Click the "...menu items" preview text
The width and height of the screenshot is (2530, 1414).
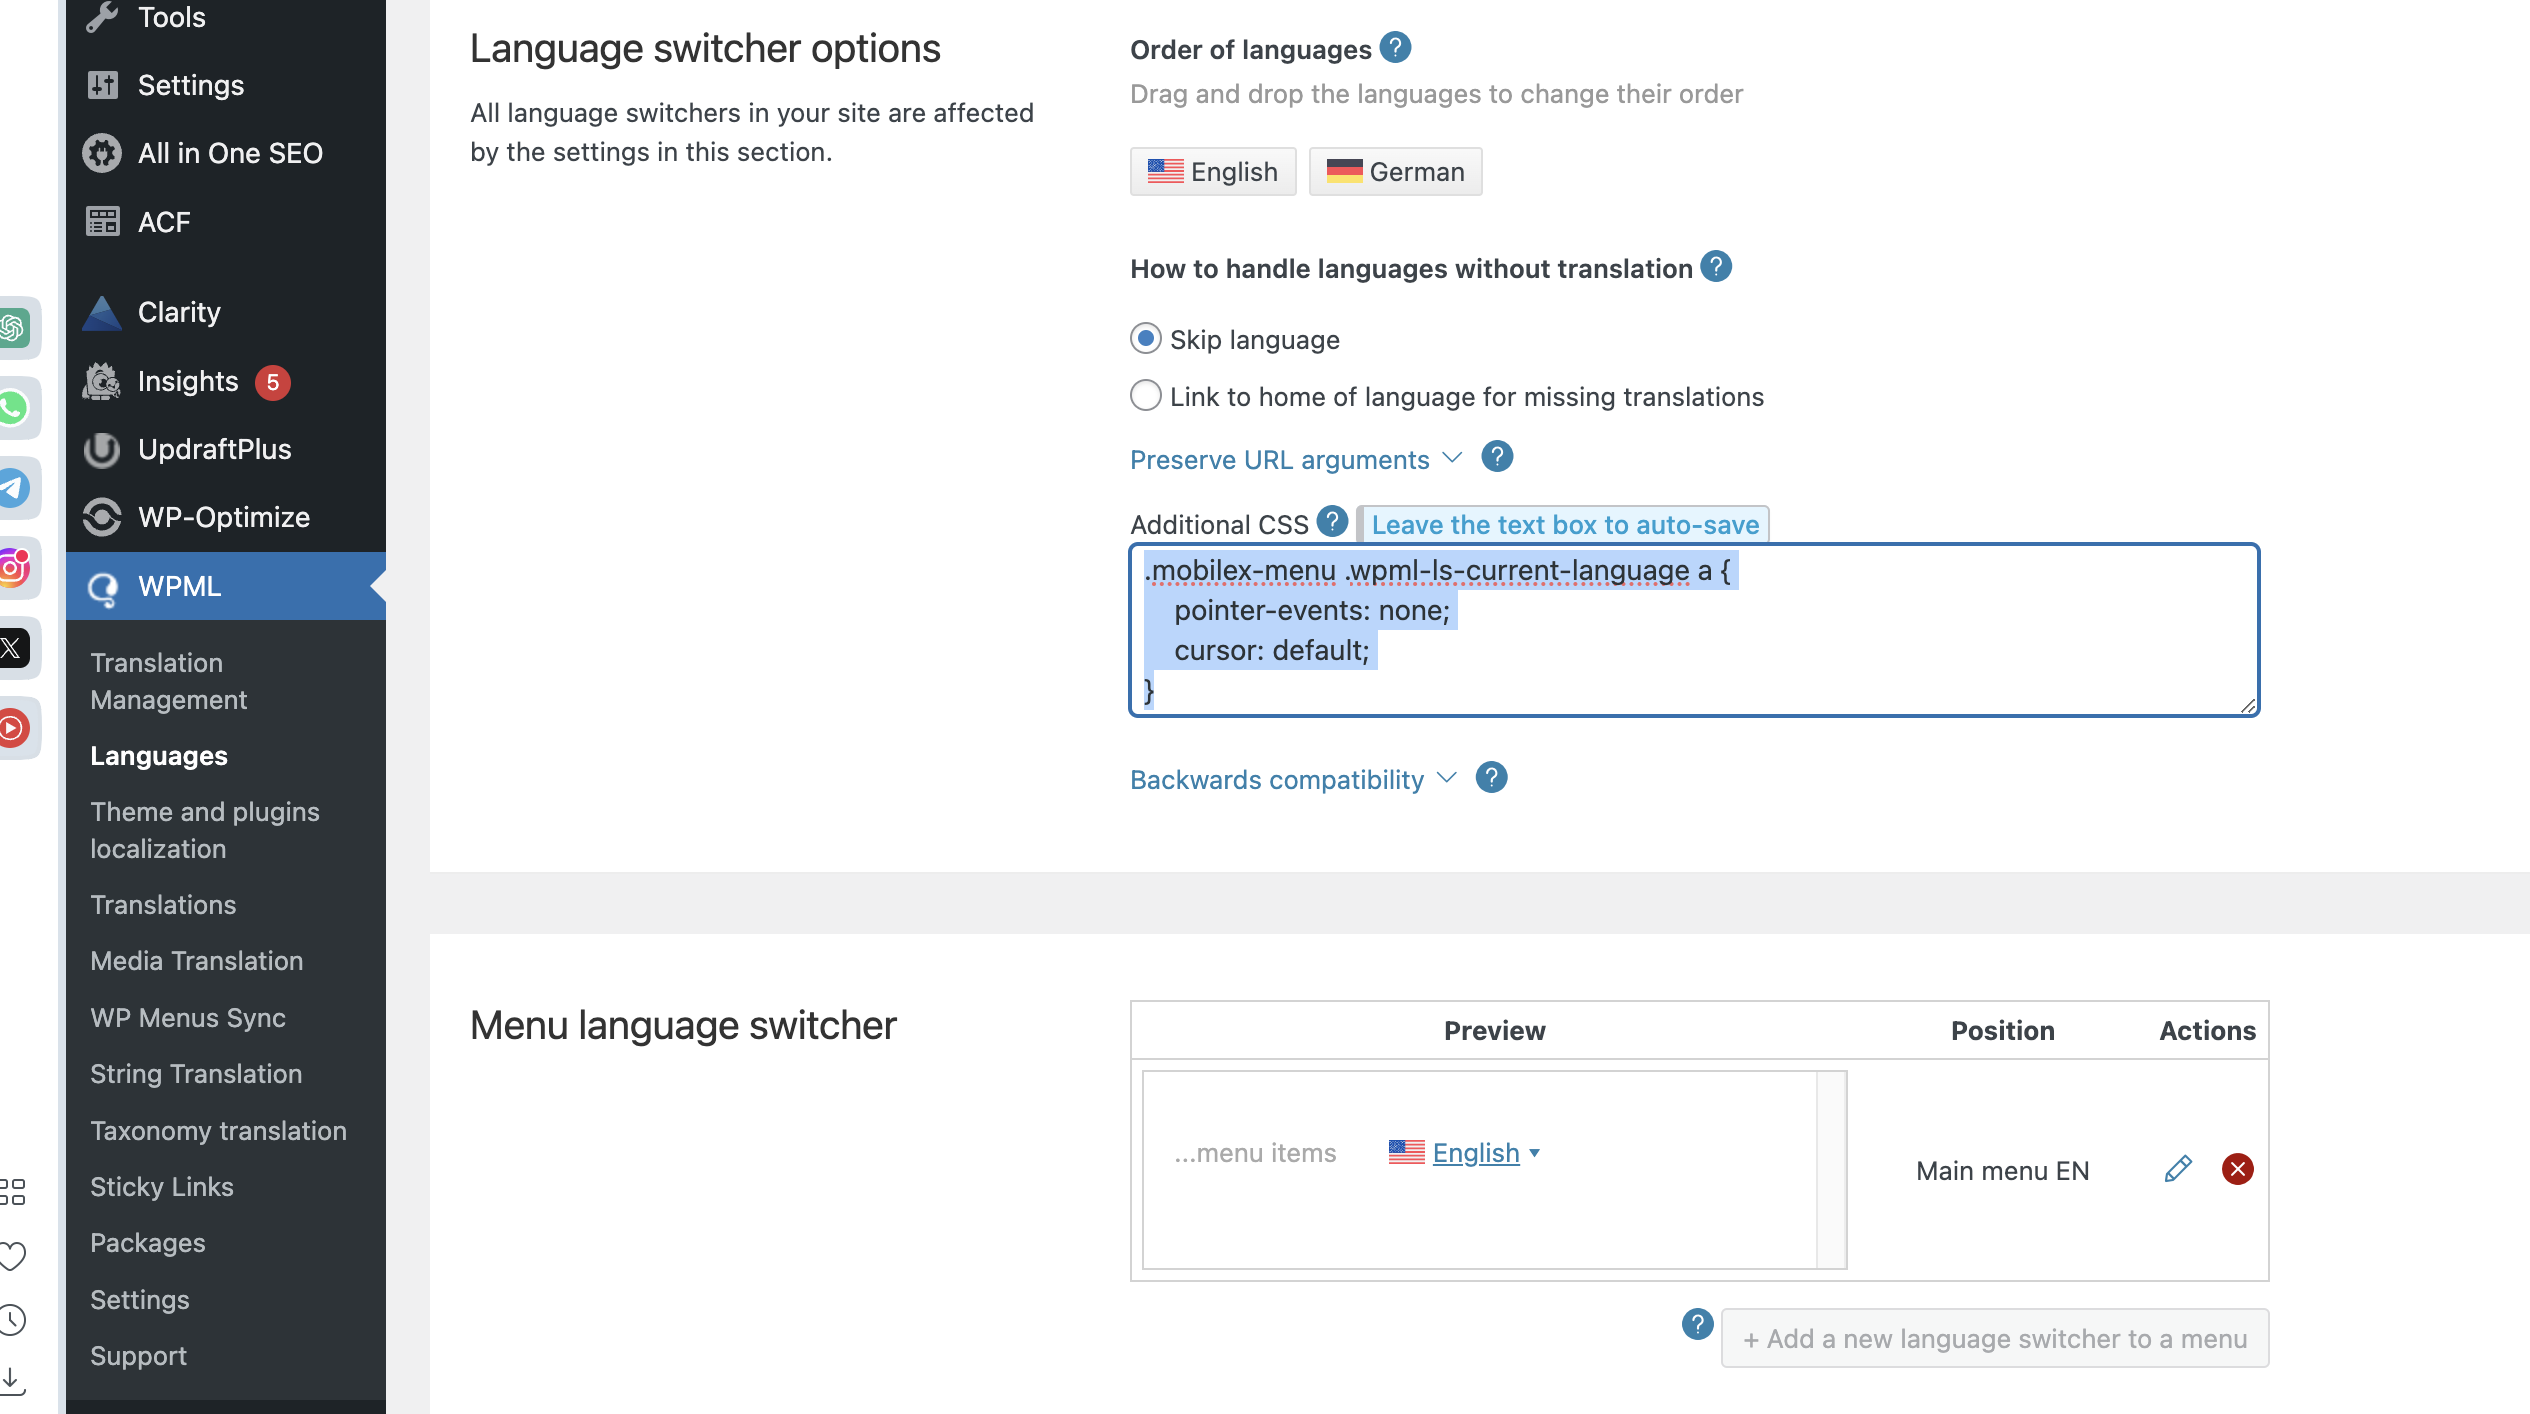[1255, 1153]
